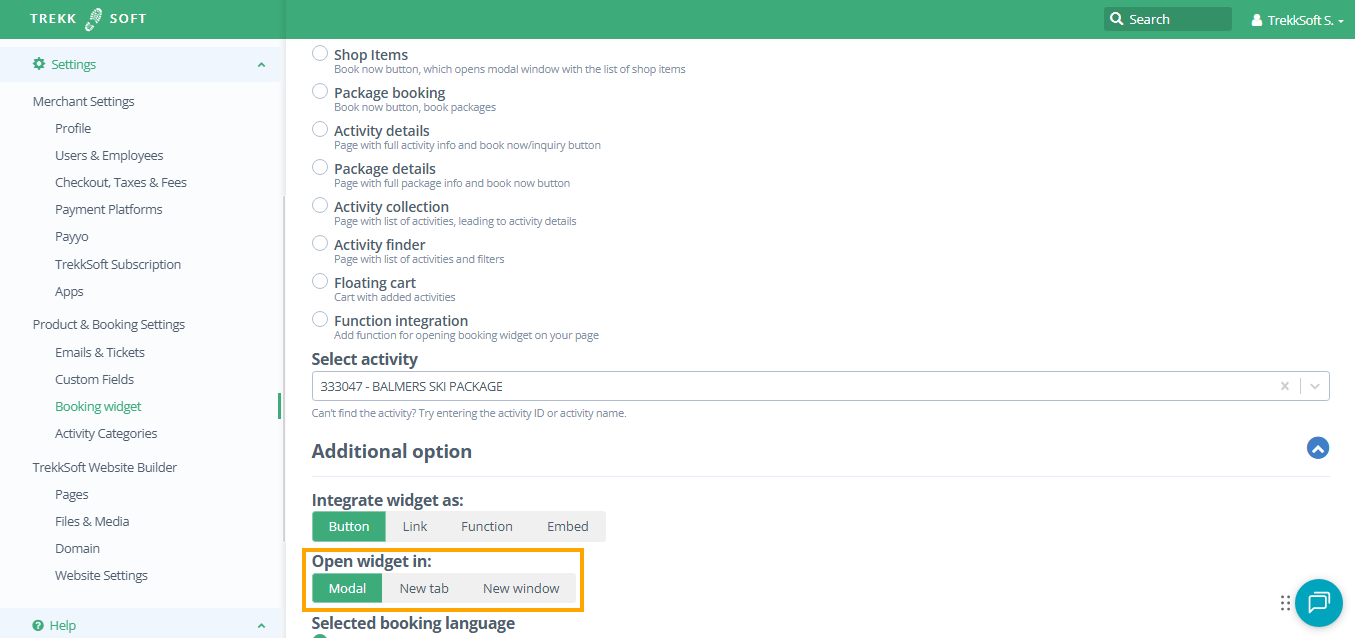This screenshot has height=638, width=1355.
Task: Choose the Floating cart radio button
Action: click(x=320, y=282)
